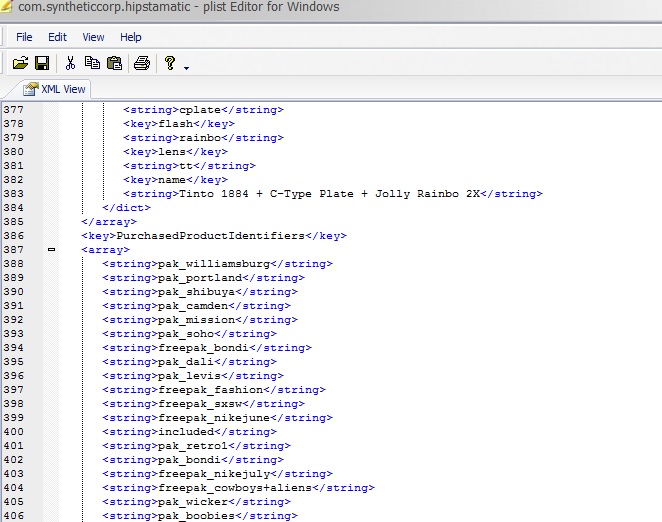Click the app icon in the title bar

point(6,6)
